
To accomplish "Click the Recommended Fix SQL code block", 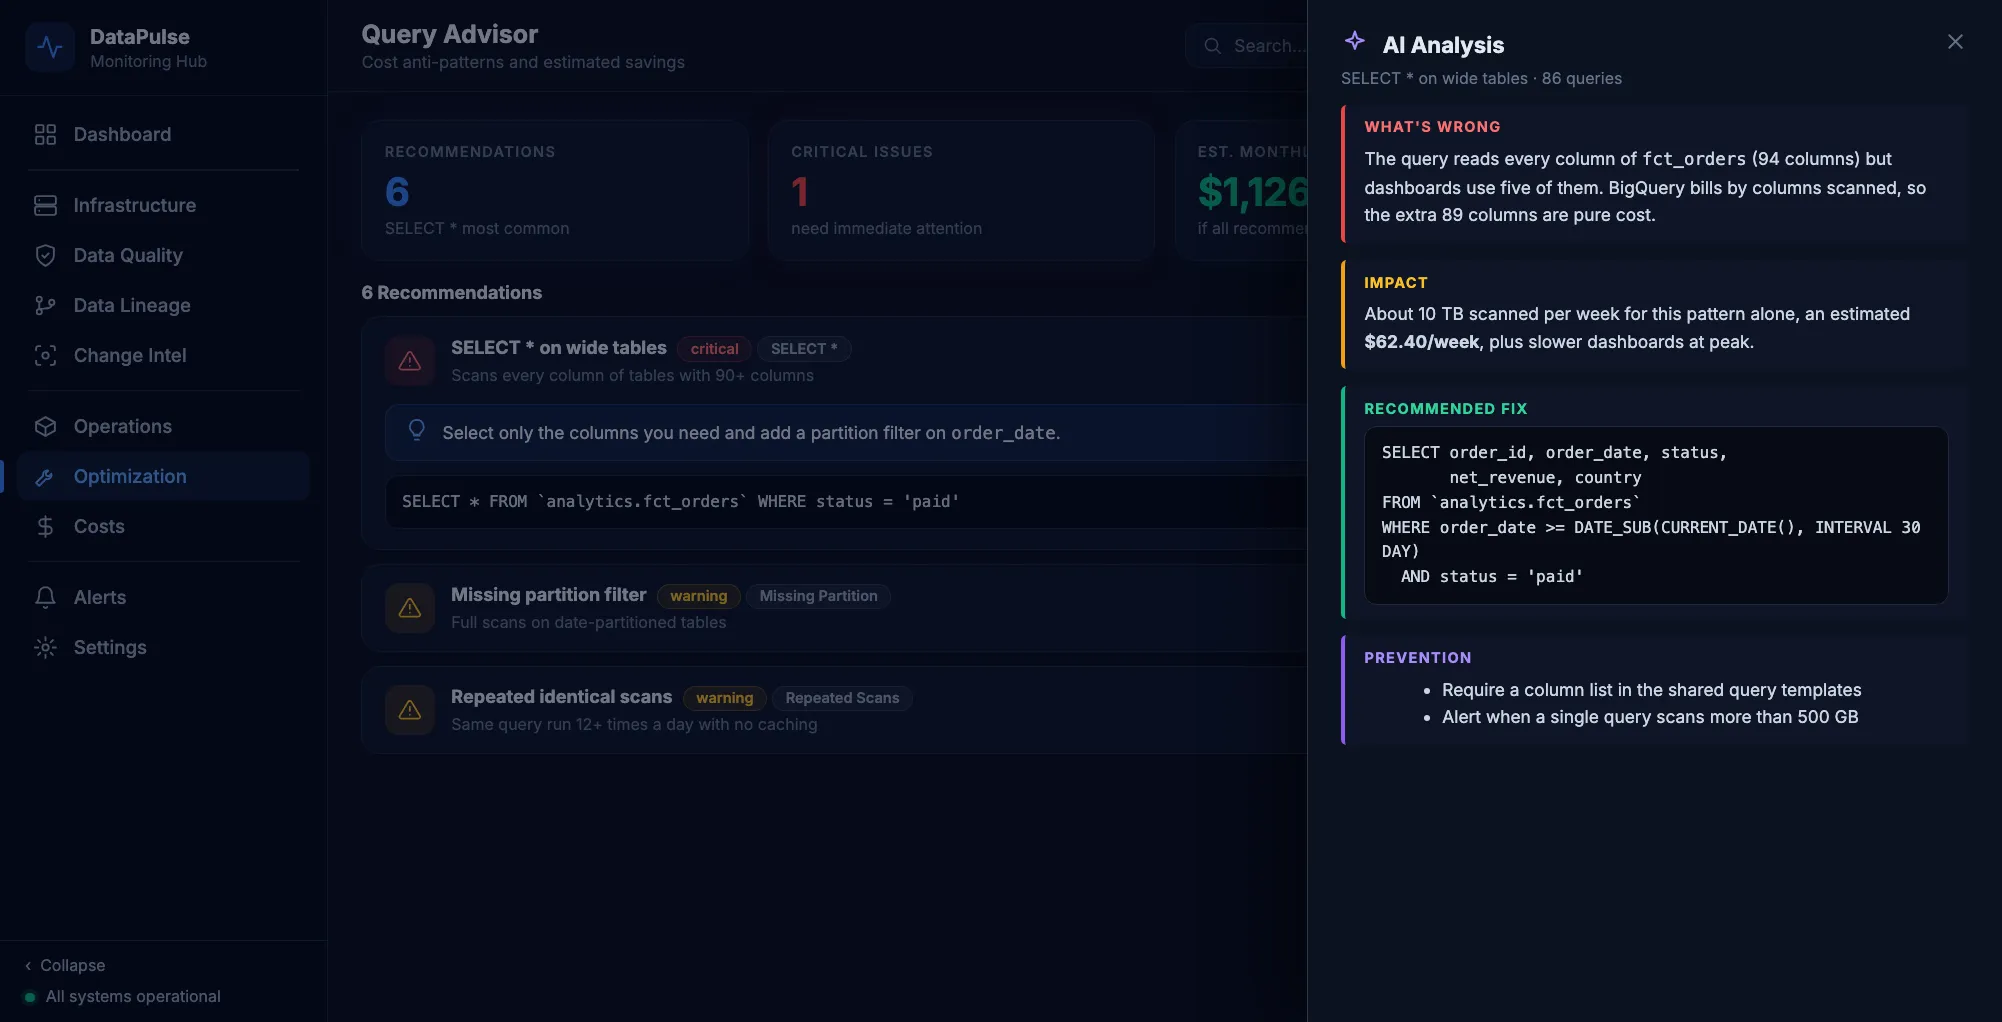I will click(1656, 515).
